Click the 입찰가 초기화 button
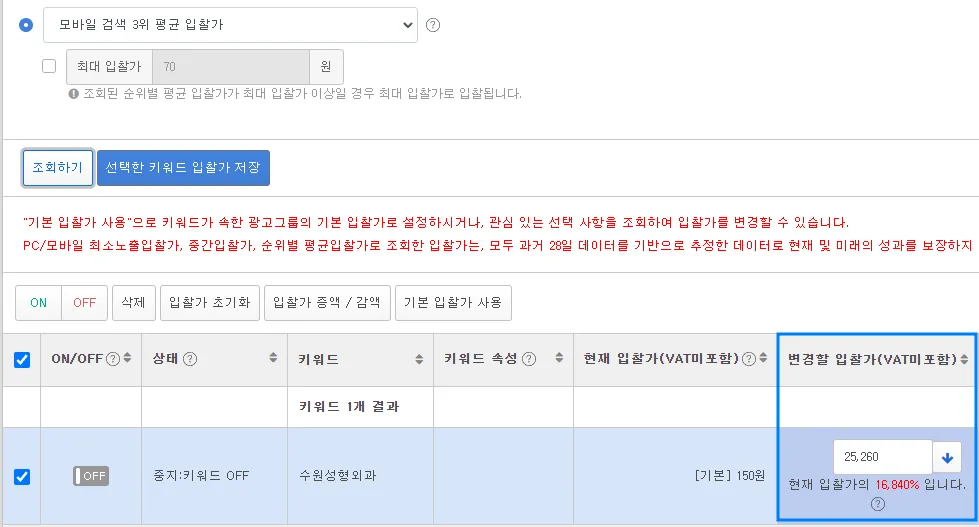979x527 pixels. tap(210, 303)
